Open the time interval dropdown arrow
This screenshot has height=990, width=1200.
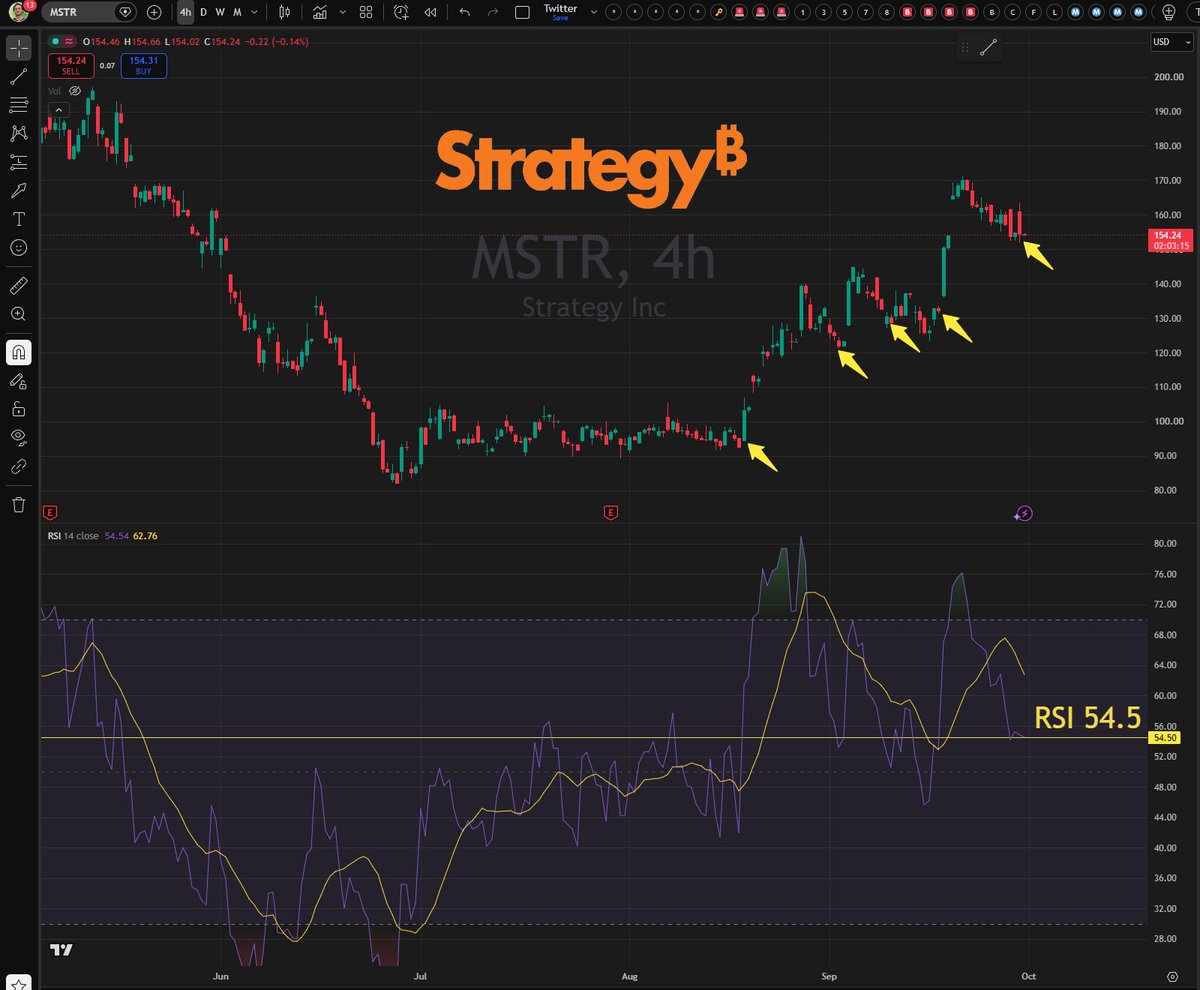(x=254, y=12)
